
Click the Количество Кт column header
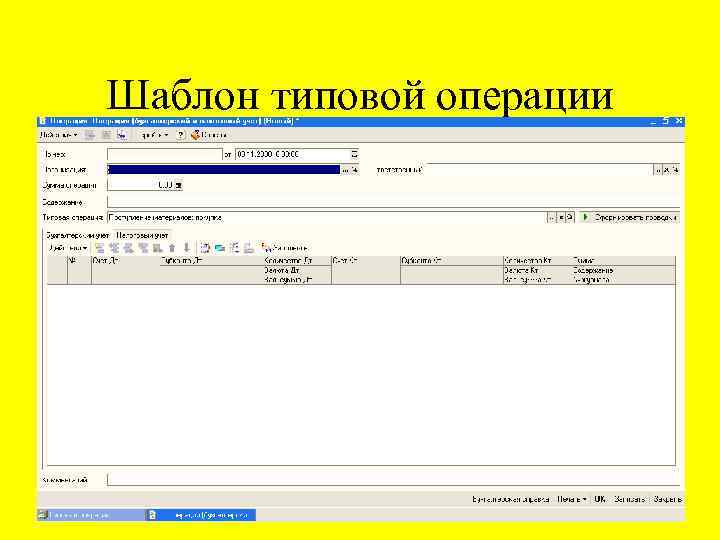coord(537,261)
